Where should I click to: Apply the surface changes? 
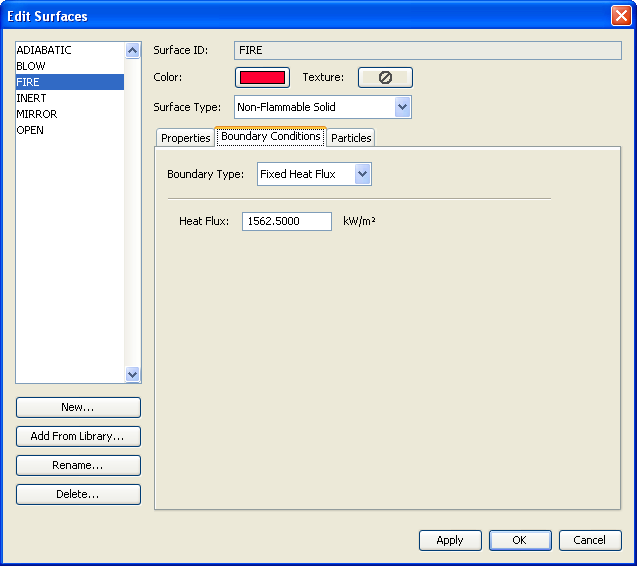click(450, 540)
